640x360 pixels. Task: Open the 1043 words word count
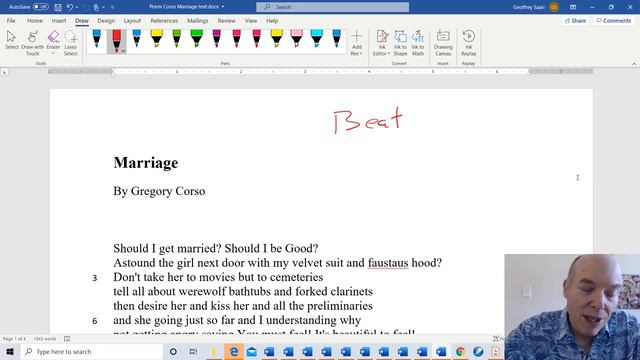click(x=45, y=339)
